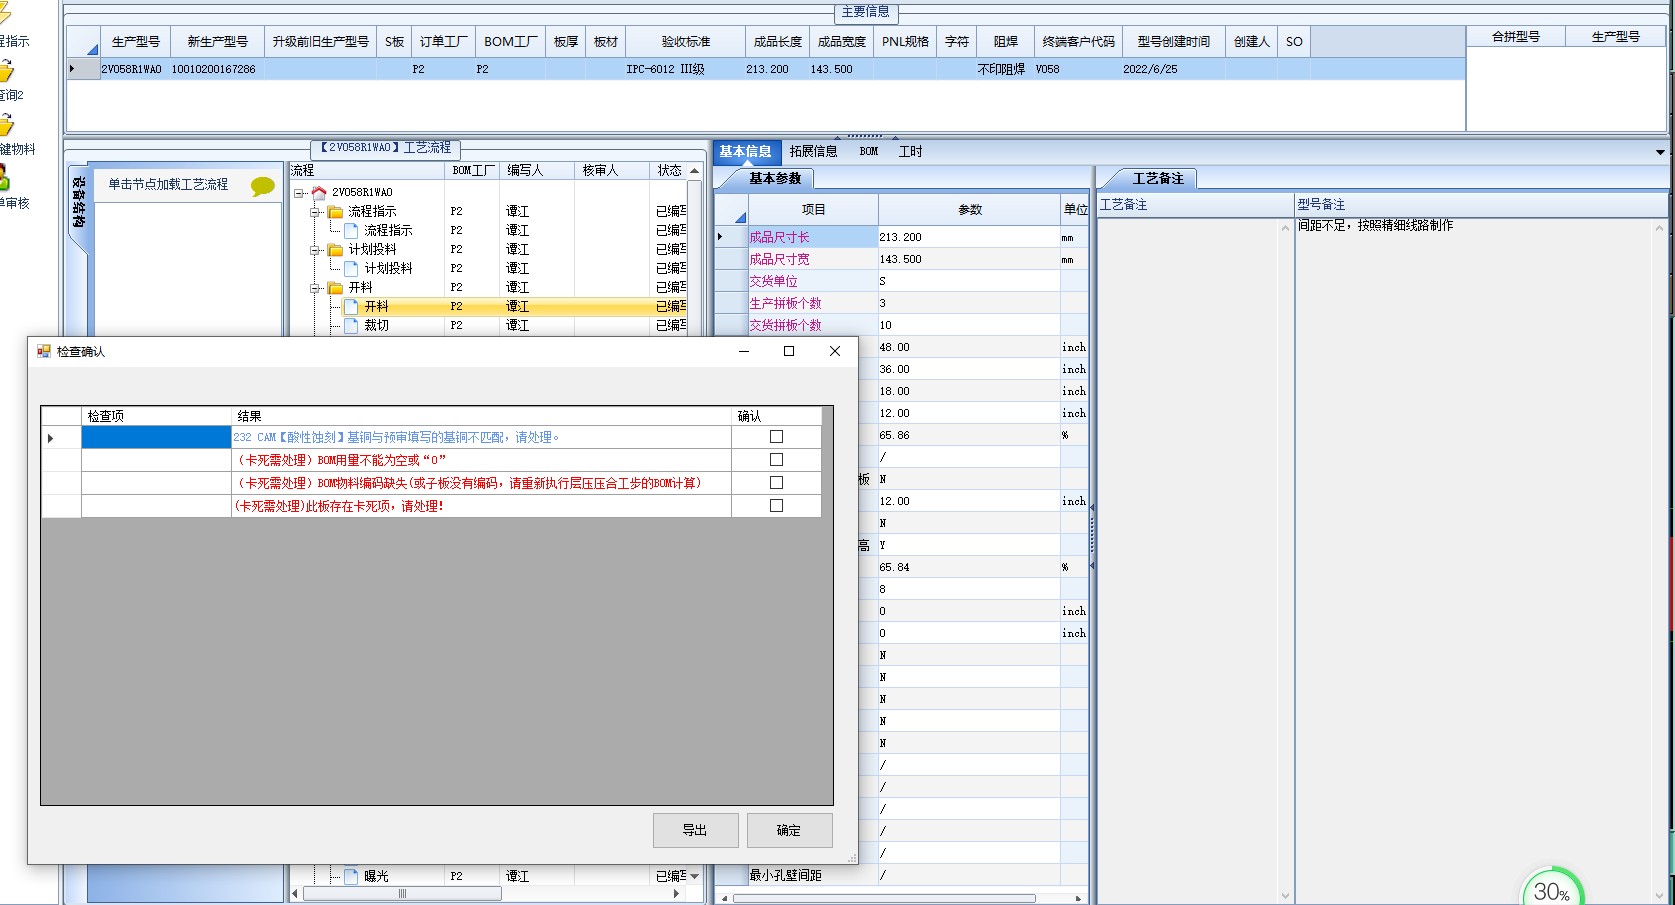Click the 单击节点加载工艺流程 button
Screen dimensions: 1675x905
168,185
